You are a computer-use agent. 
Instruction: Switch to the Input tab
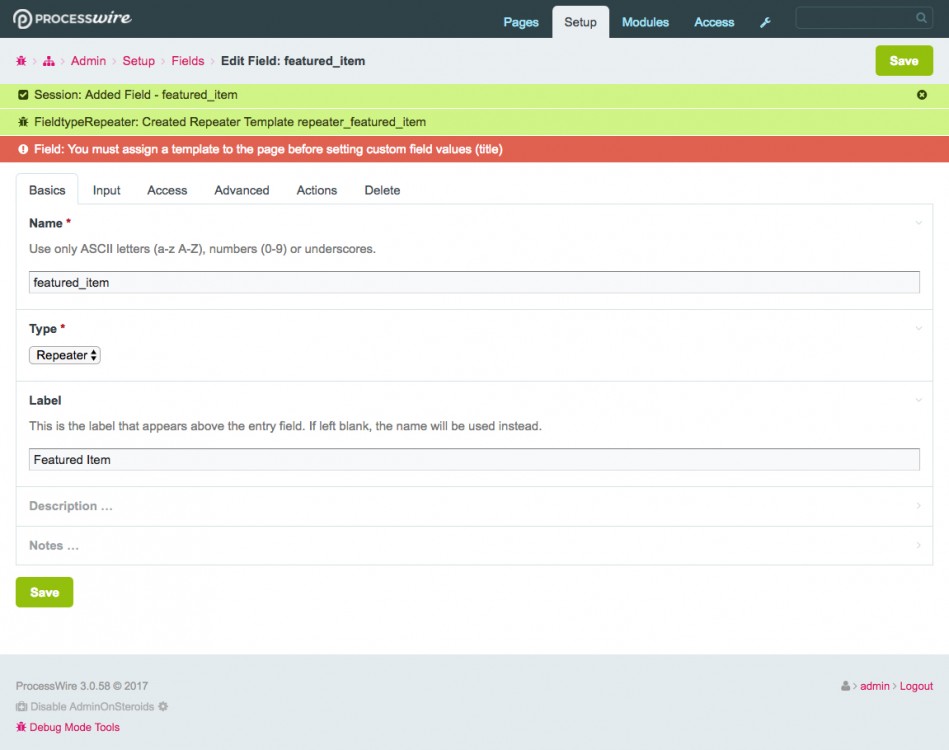pyautogui.click(x=107, y=190)
